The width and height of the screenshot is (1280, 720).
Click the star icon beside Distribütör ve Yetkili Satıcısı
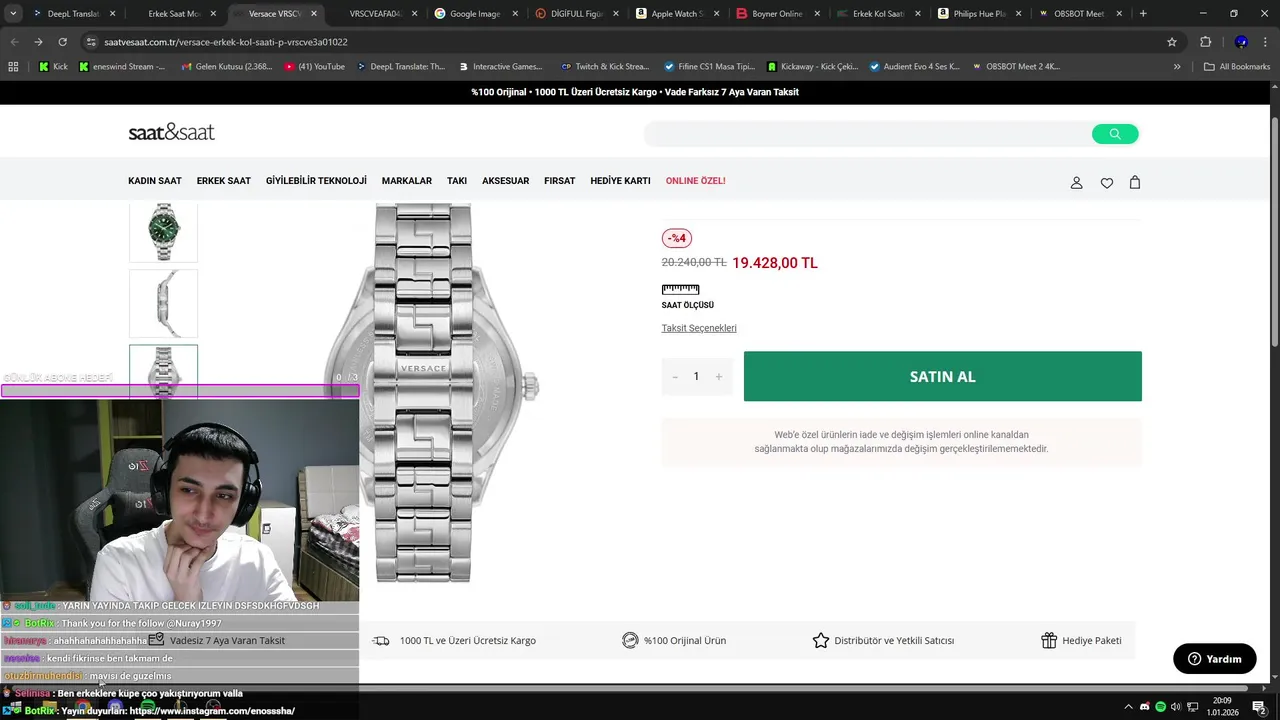pyautogui.click(x=821, y=640)
